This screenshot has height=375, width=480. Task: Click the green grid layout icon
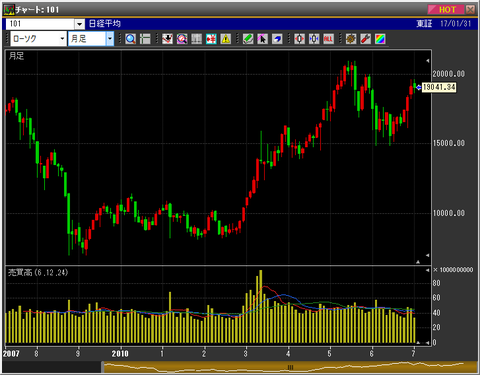(145, 39)
